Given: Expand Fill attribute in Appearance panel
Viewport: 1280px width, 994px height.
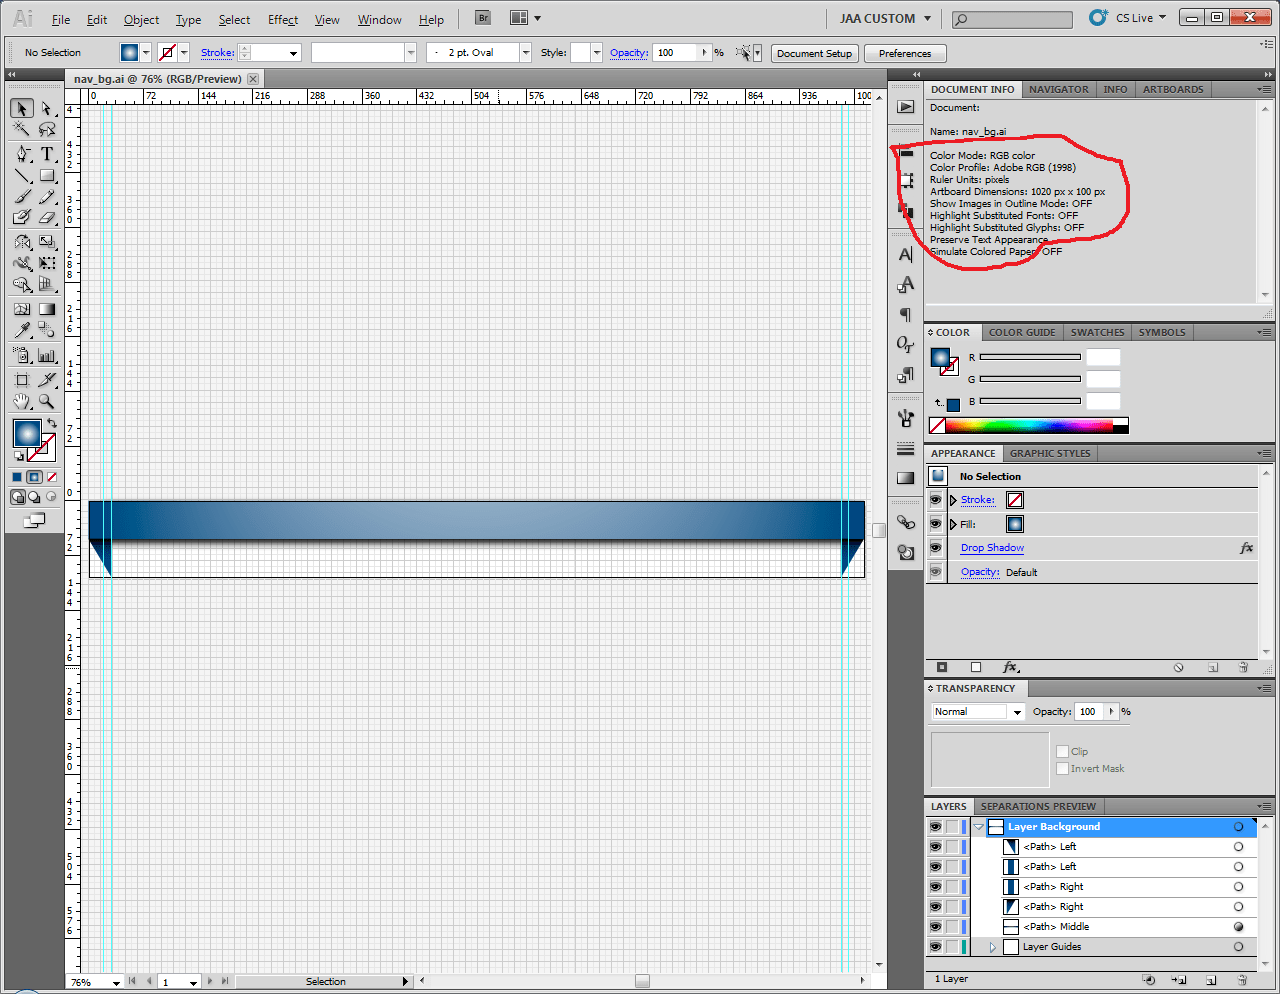Looking at the screenshot, I should click(x=954, y=524).
